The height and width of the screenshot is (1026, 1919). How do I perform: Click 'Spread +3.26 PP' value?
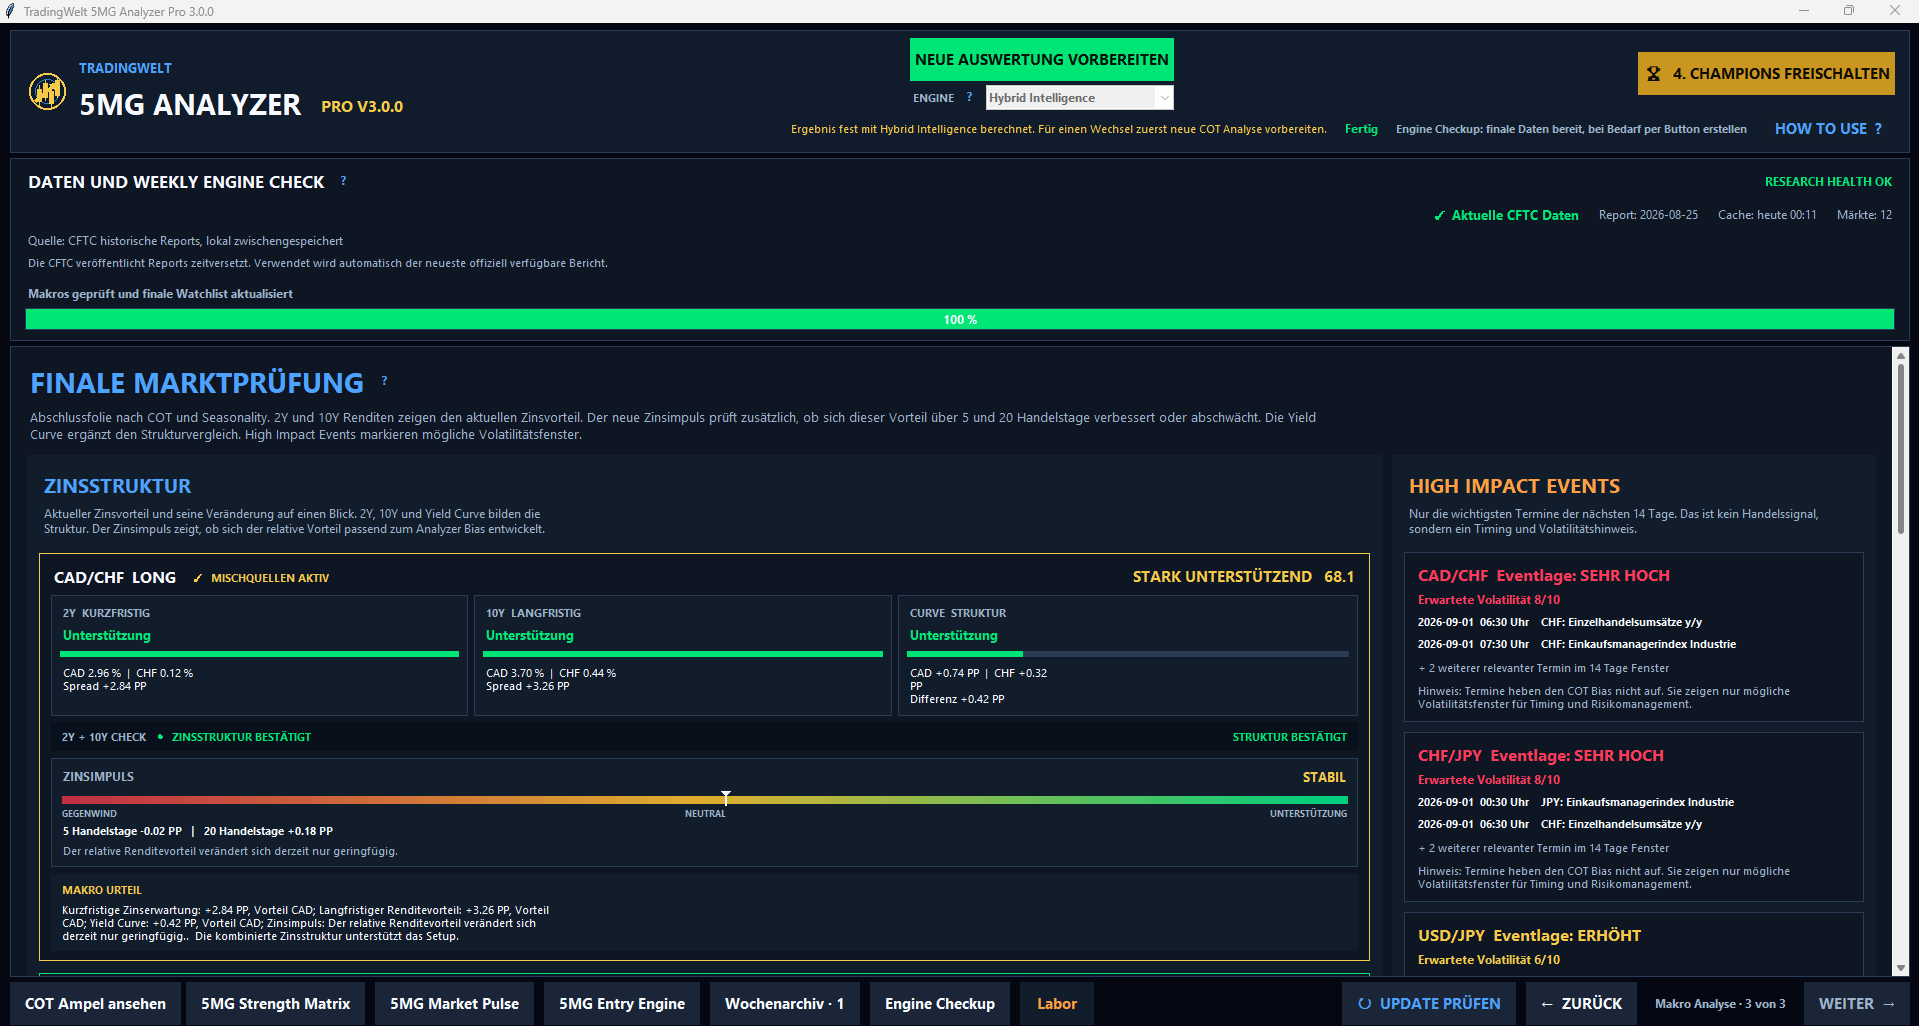(x=527, y=686)
